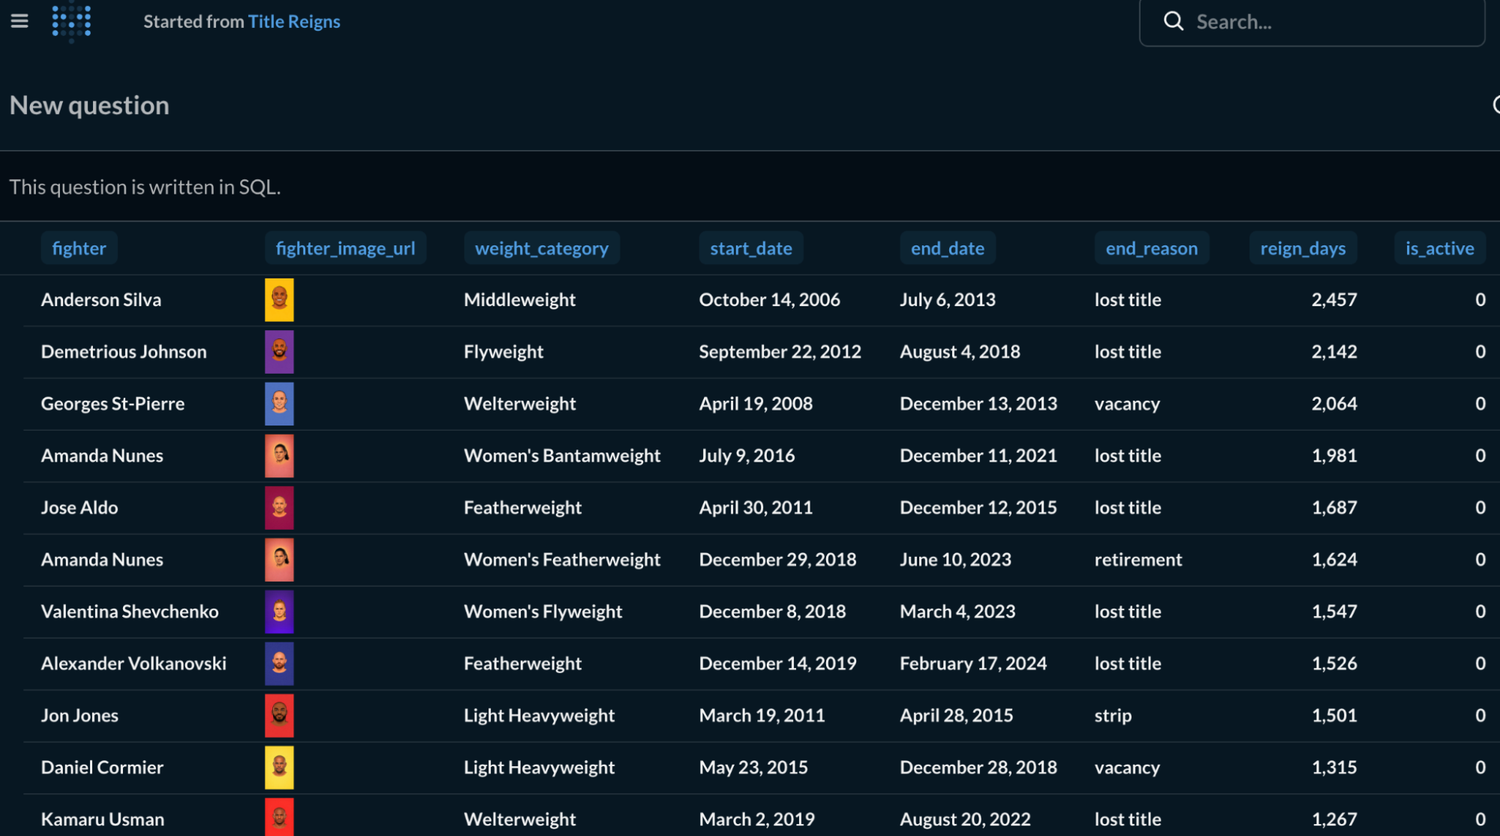This screenshot has width=1500, height=836.
Task: Select the Daniel Cormier fighter cell
Action: click(x=102, y=768)
